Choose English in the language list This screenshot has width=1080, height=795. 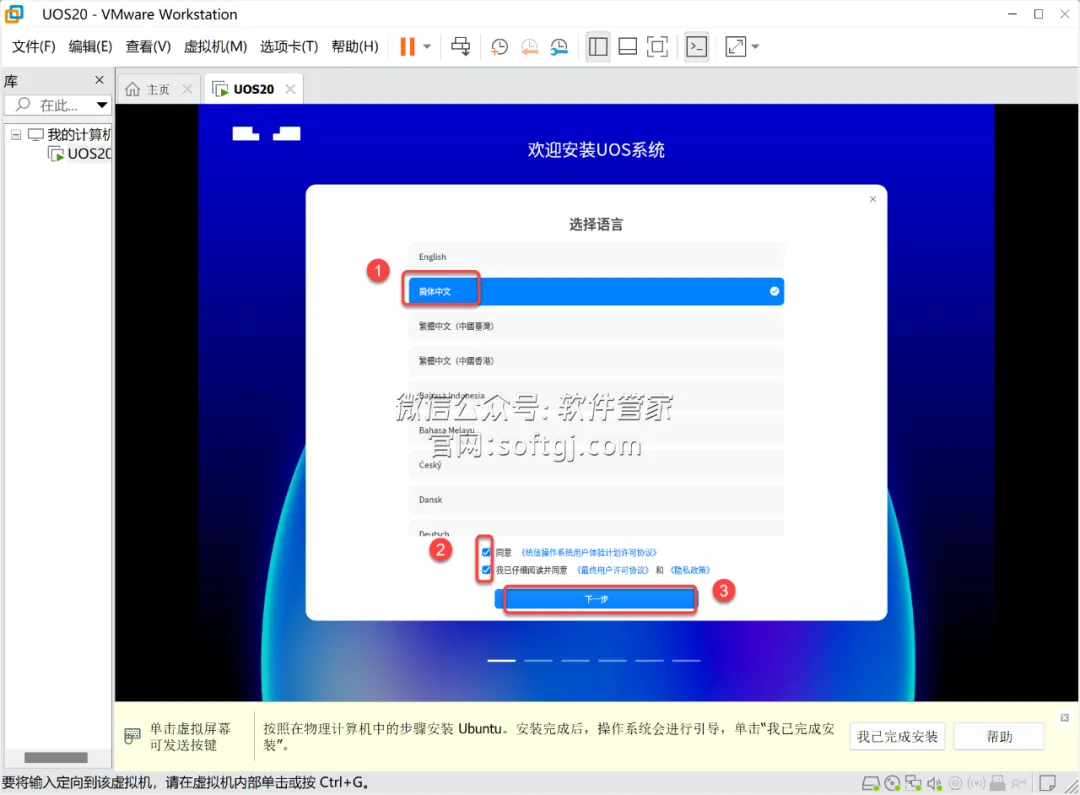(596, 257)
